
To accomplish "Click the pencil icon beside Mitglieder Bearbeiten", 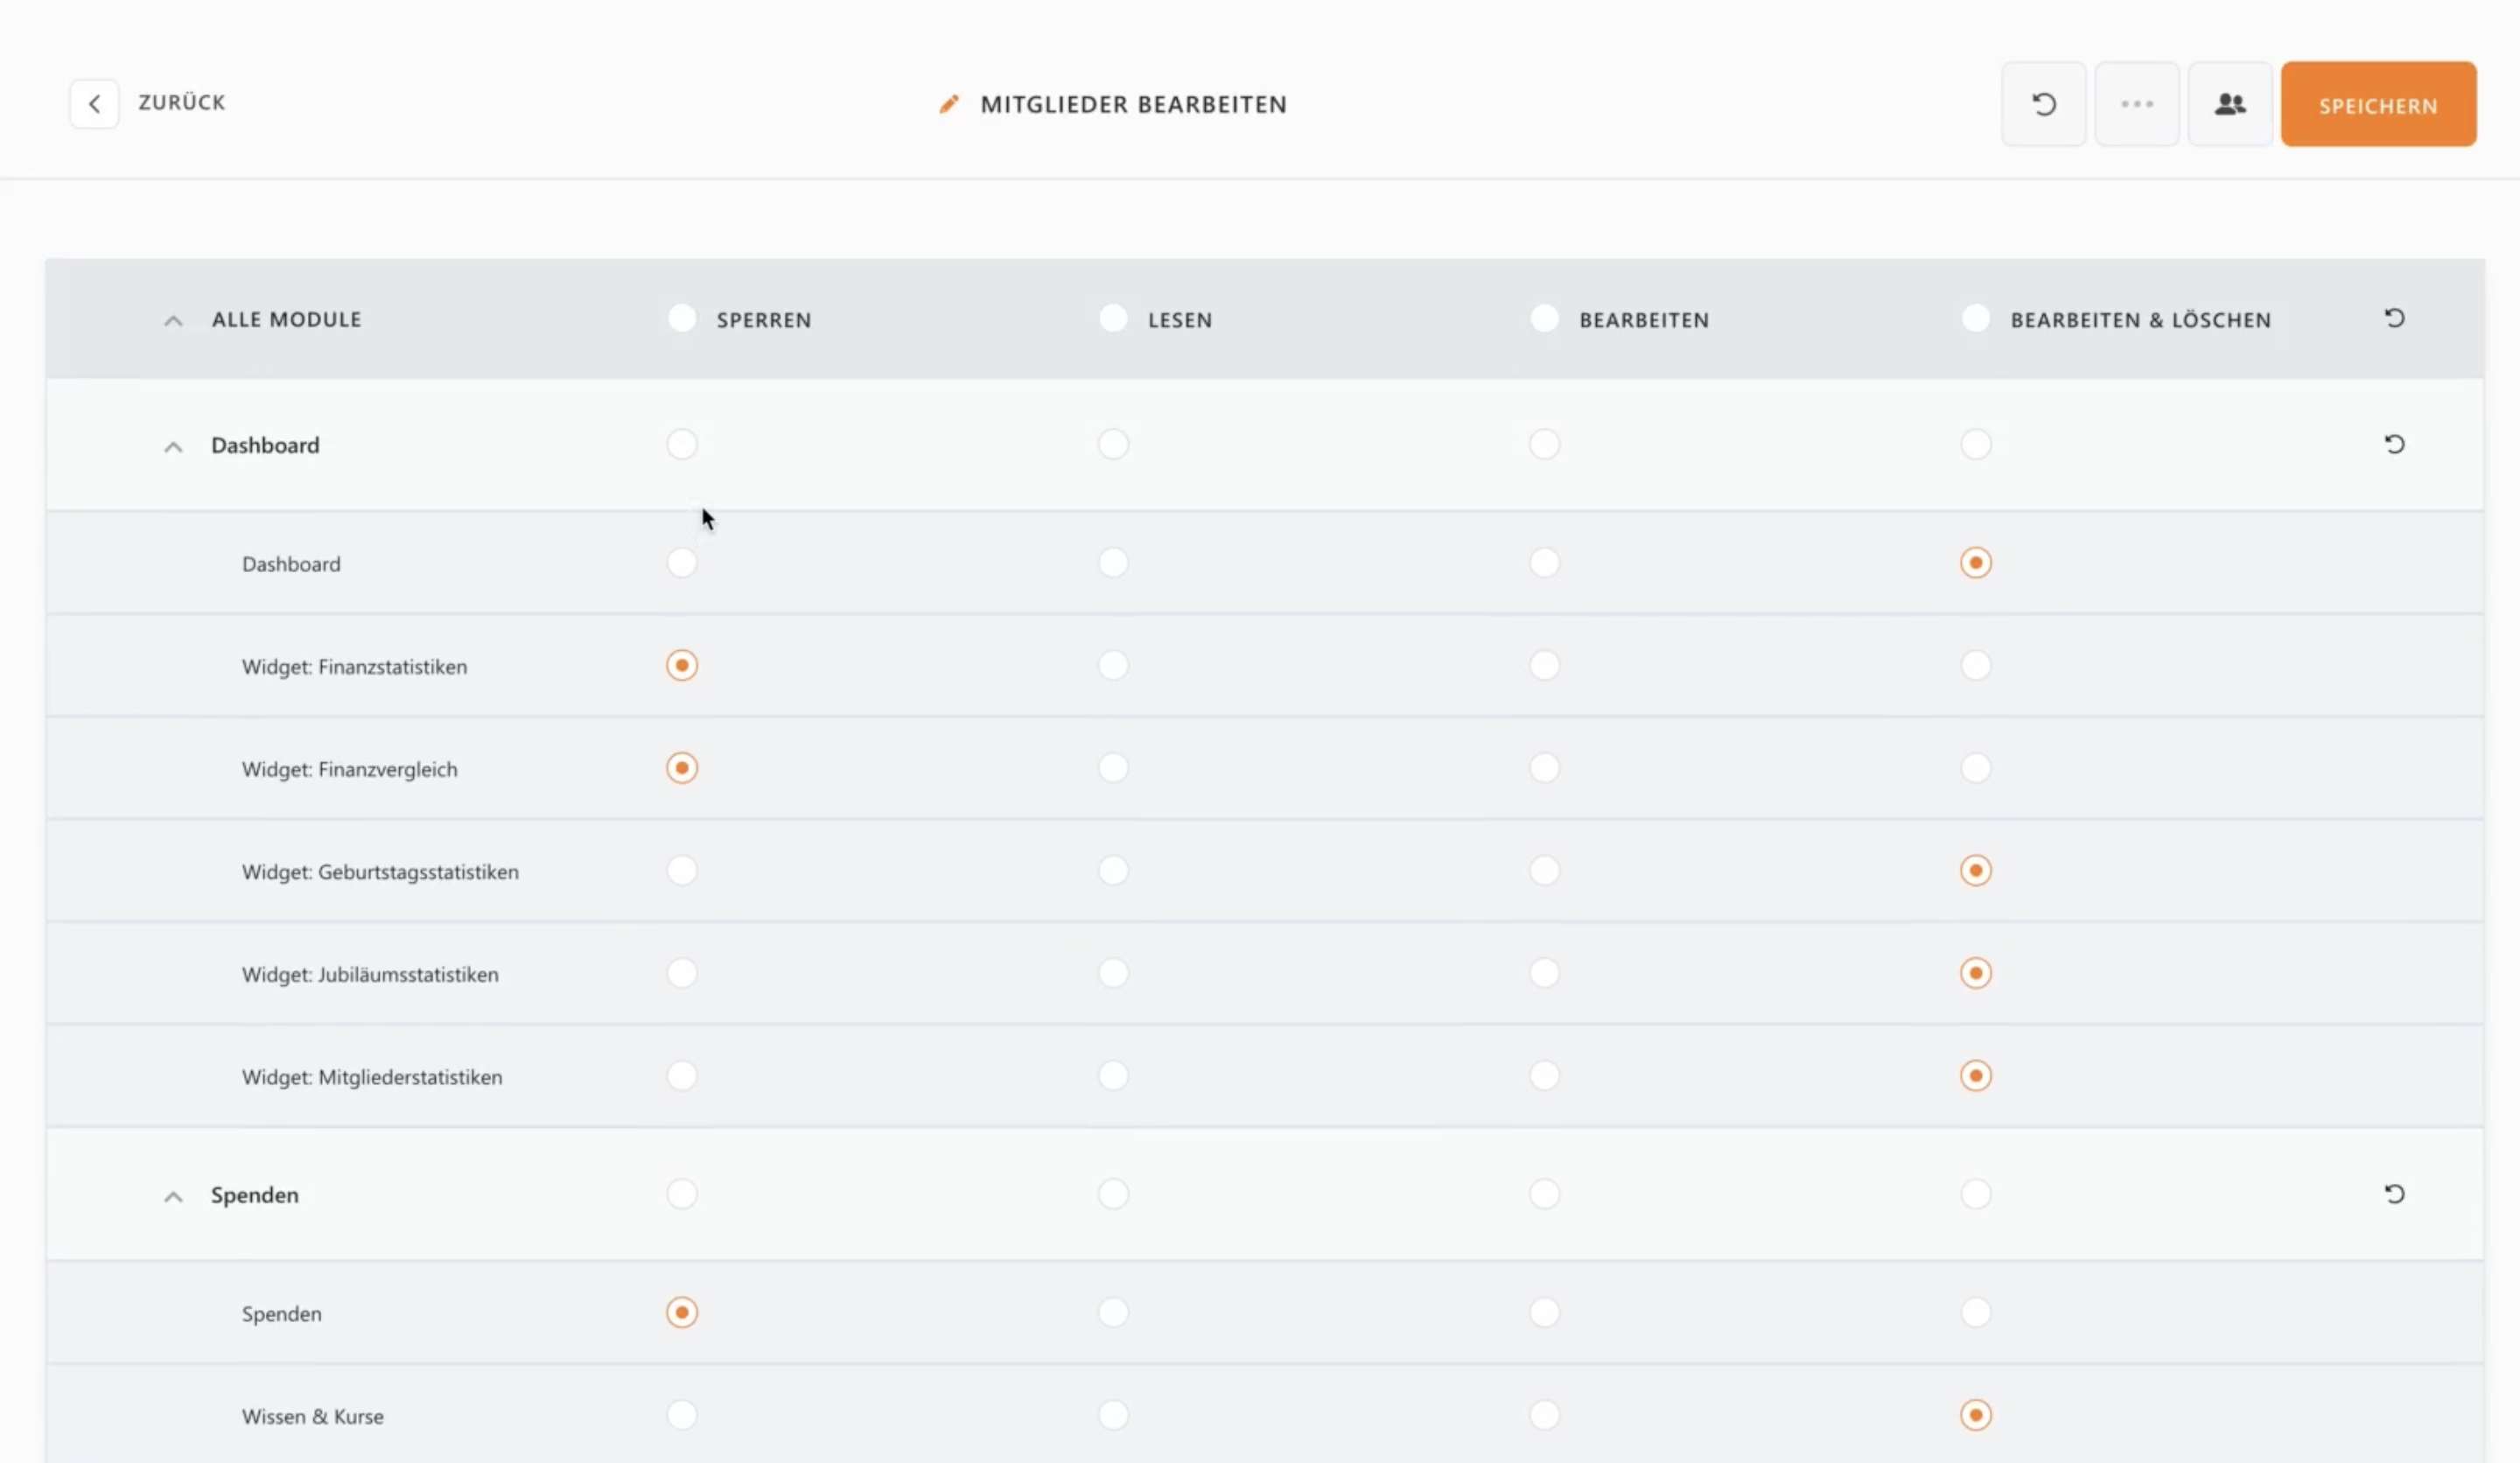I will tap(949, 104).
